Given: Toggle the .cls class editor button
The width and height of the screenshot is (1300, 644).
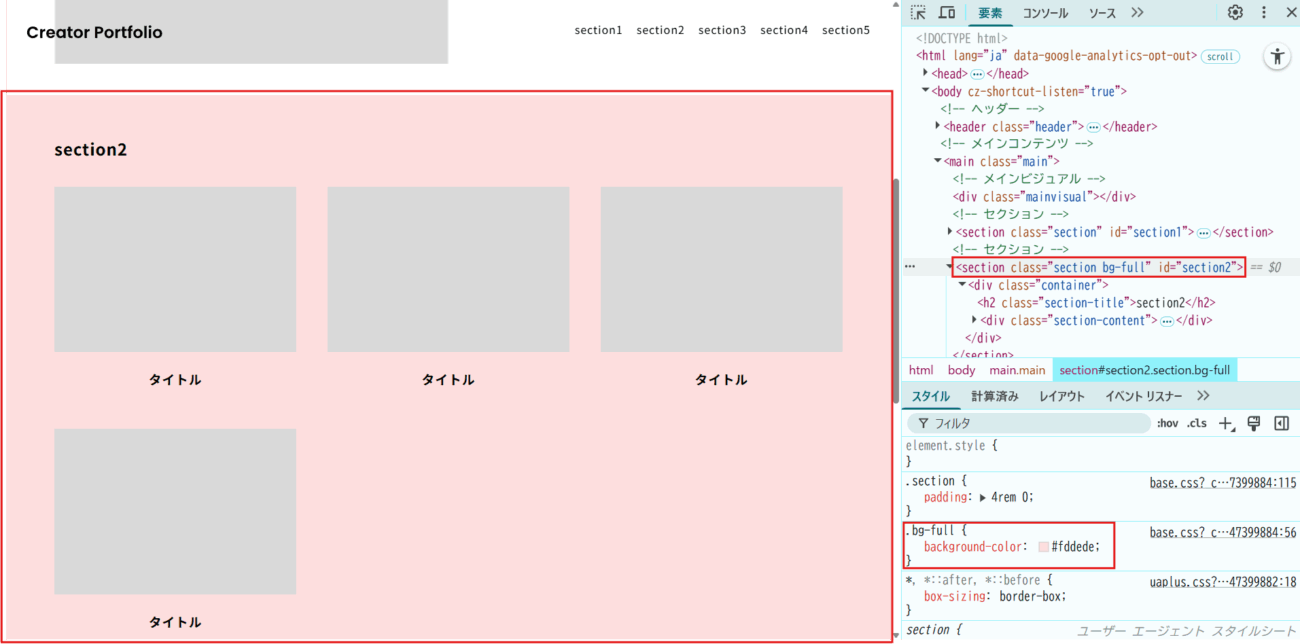Looking at the screenshot, I should pos(1196,424).
